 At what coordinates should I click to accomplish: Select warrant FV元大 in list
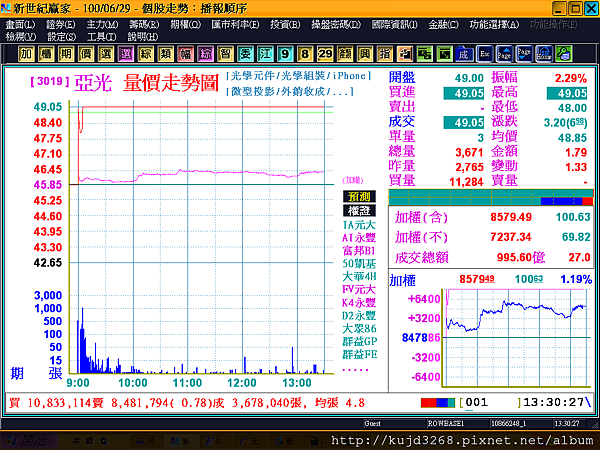(359, 290)
